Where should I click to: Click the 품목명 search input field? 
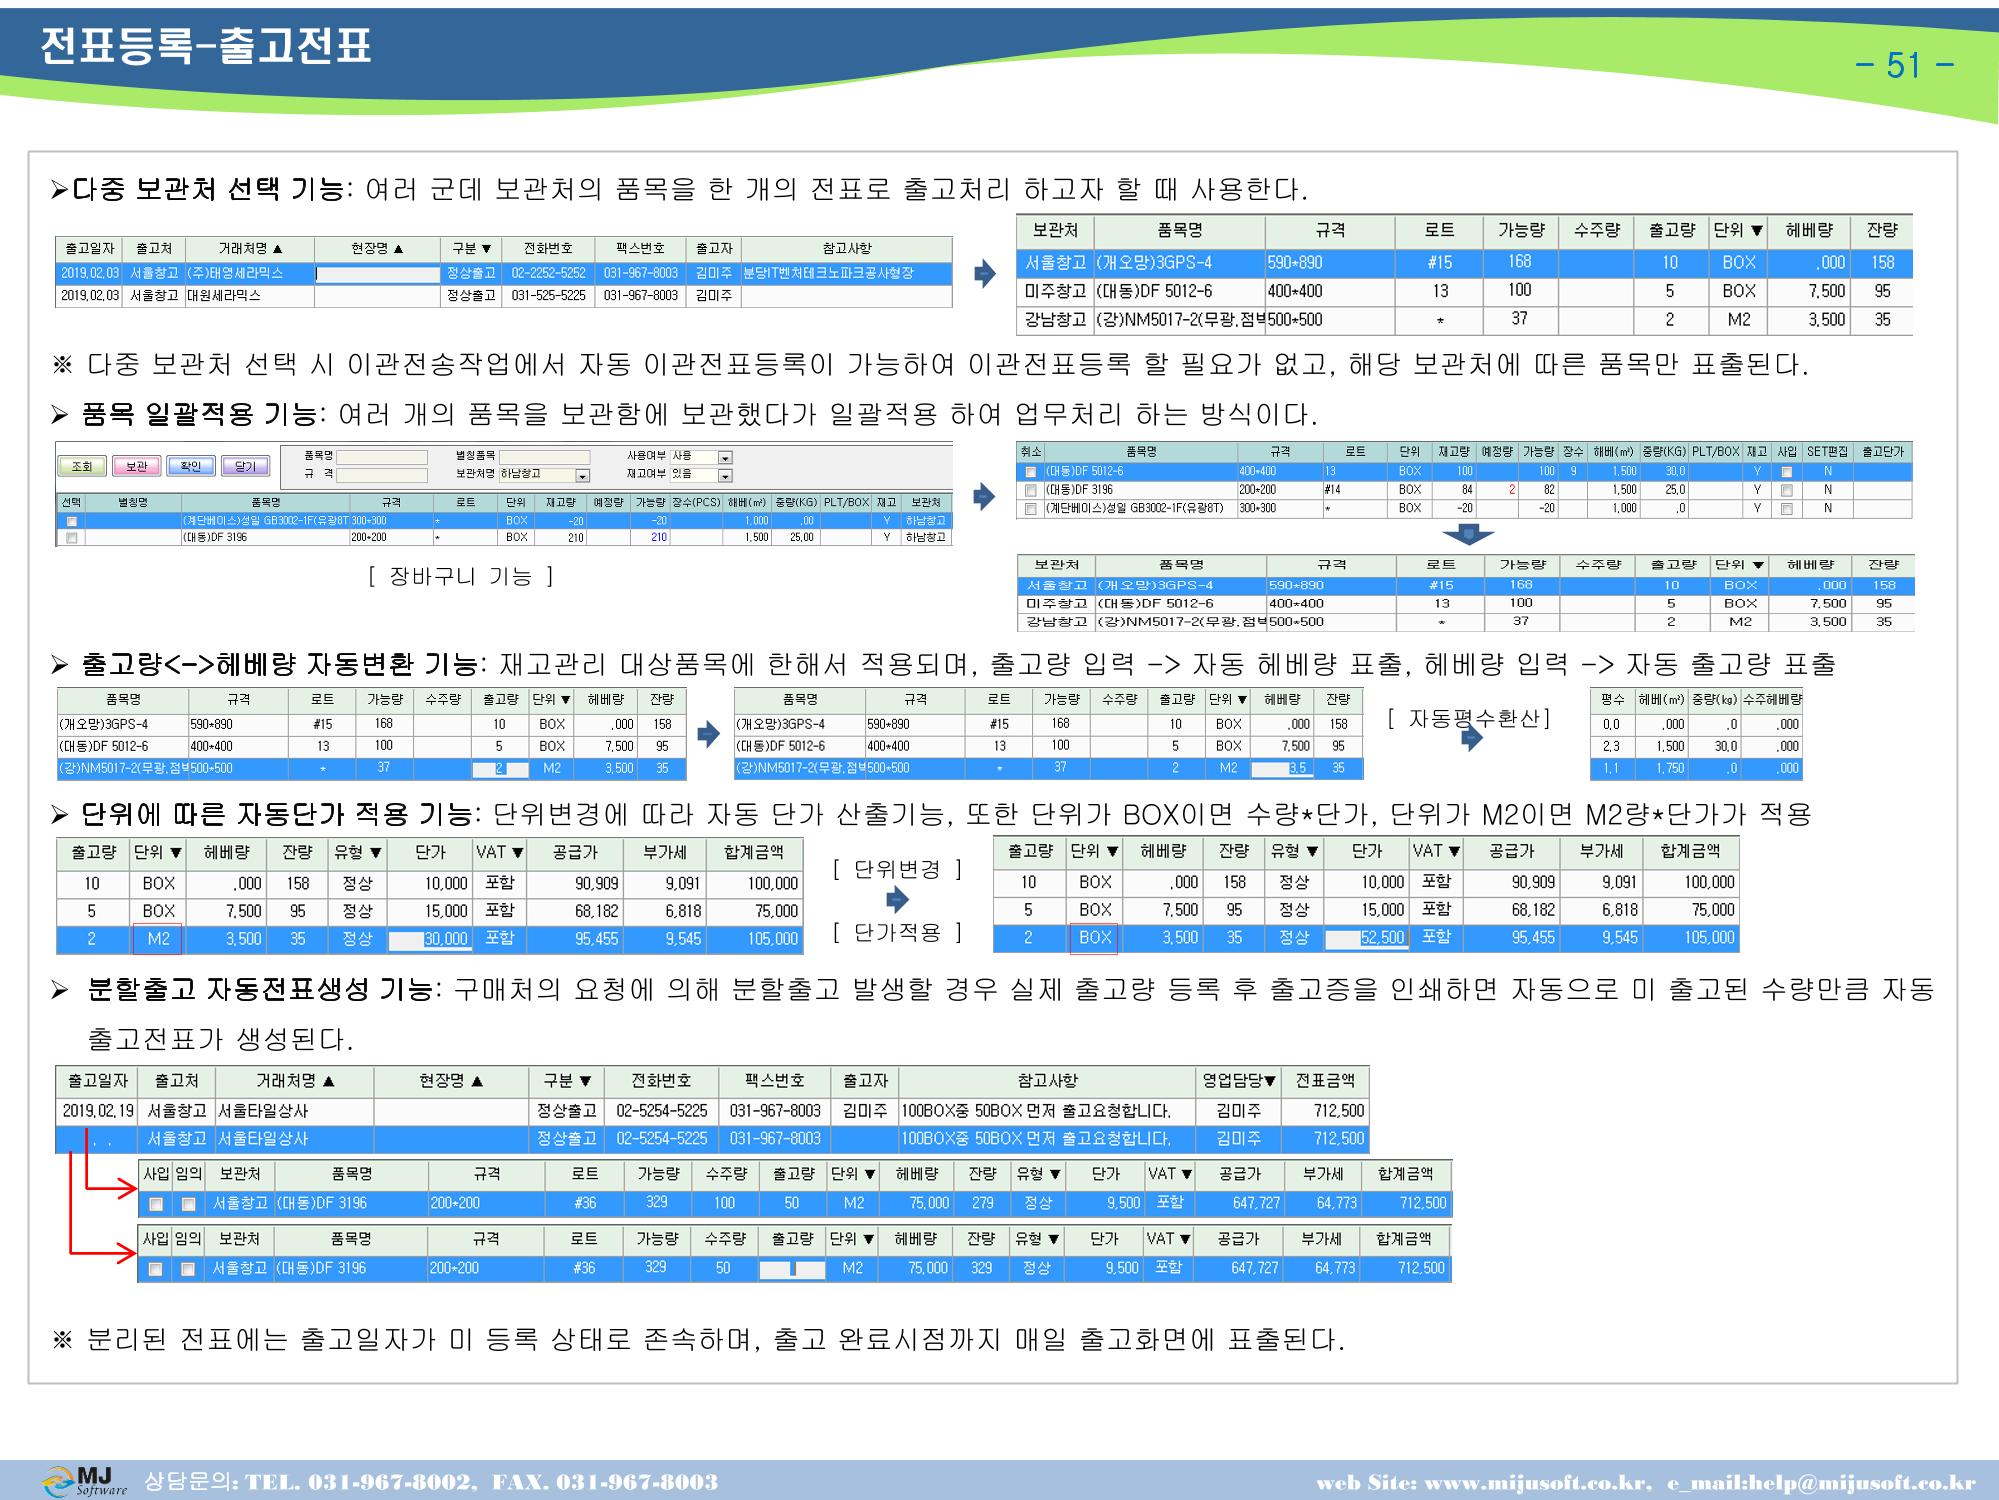[x=382, y=457]
